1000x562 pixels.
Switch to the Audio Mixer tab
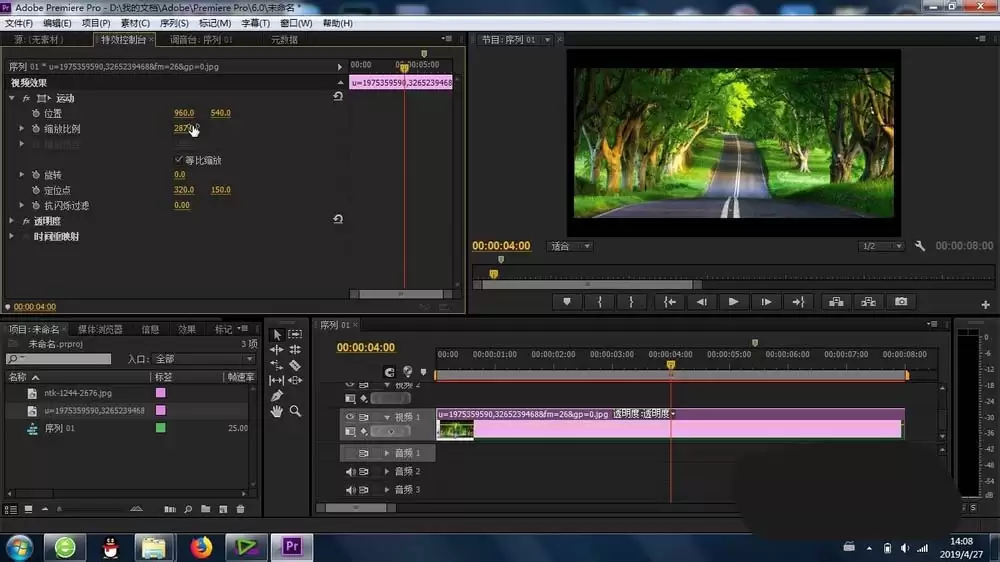[201, 40]
